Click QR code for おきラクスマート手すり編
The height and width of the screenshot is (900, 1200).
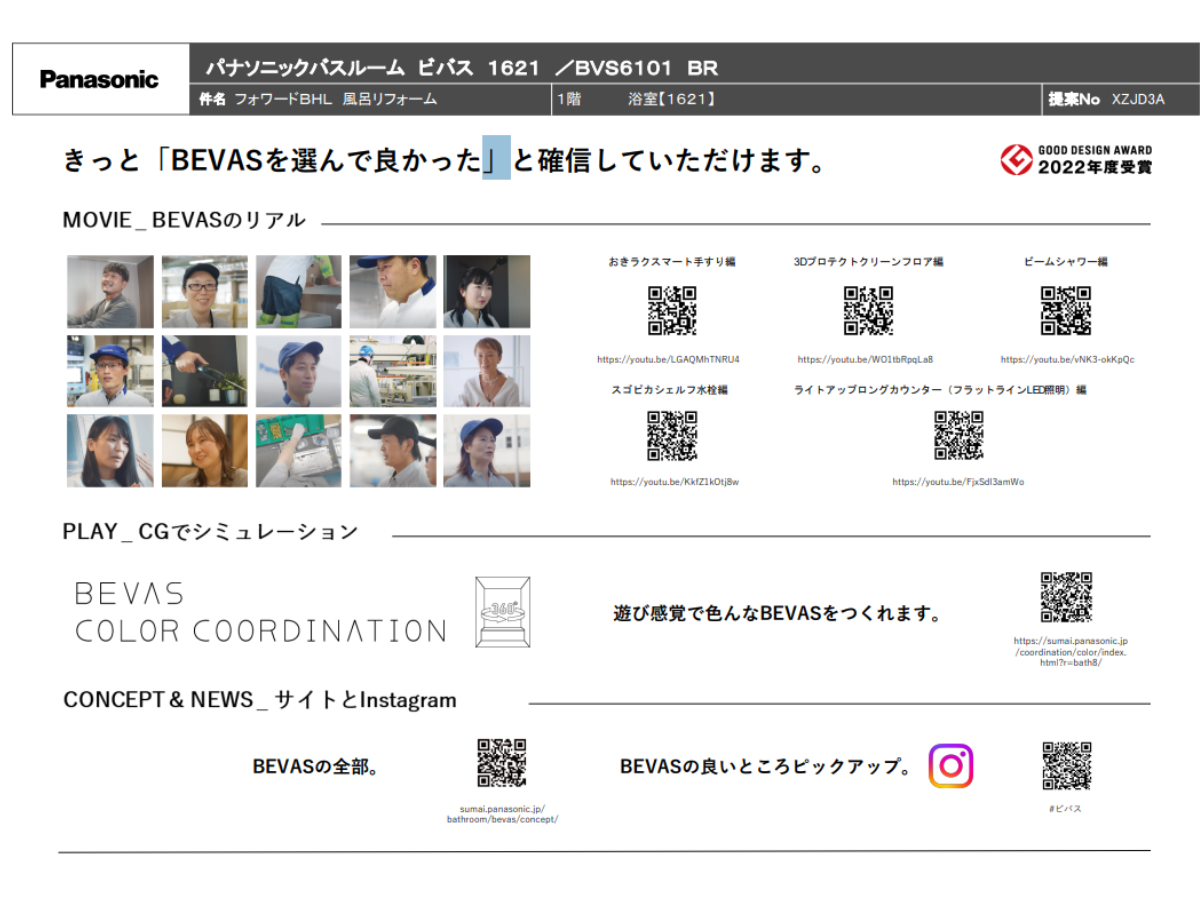[x=672, y=311]
